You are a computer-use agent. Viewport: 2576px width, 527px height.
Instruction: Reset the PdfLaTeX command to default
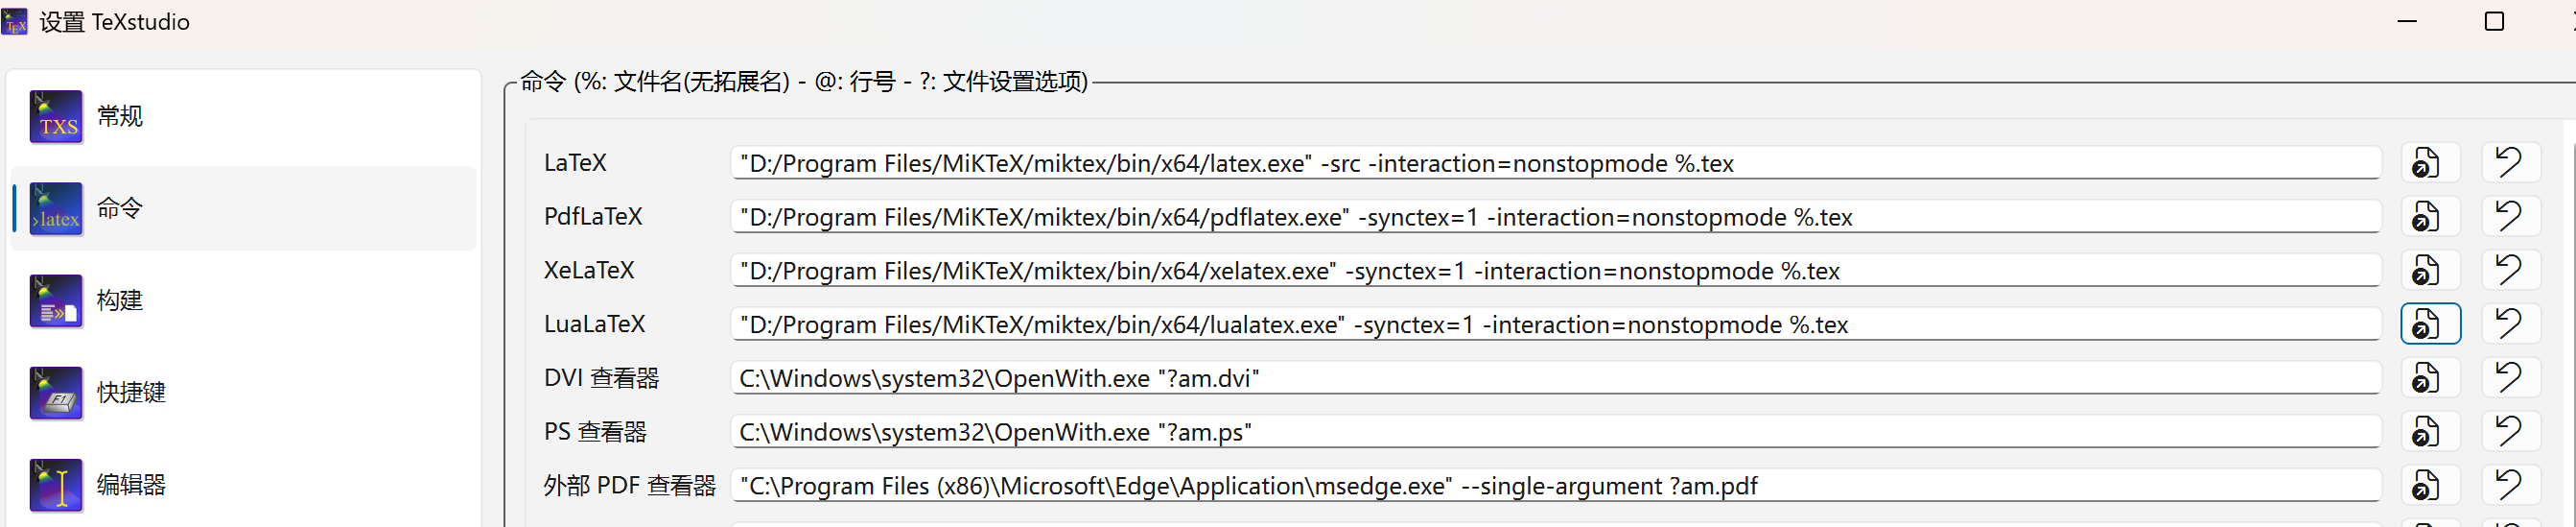pyautogui.click(x=2509, y=217)
